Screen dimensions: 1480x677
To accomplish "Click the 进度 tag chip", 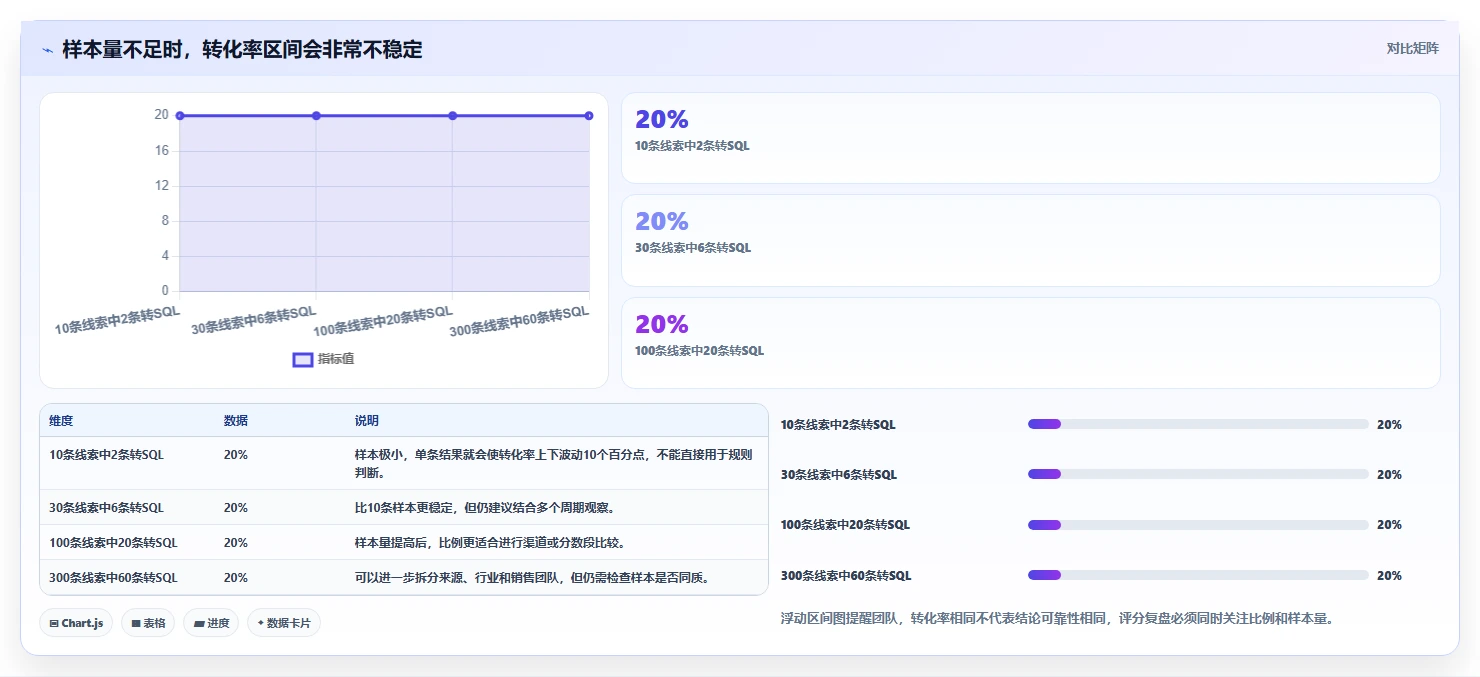I will tap(211, 623).
